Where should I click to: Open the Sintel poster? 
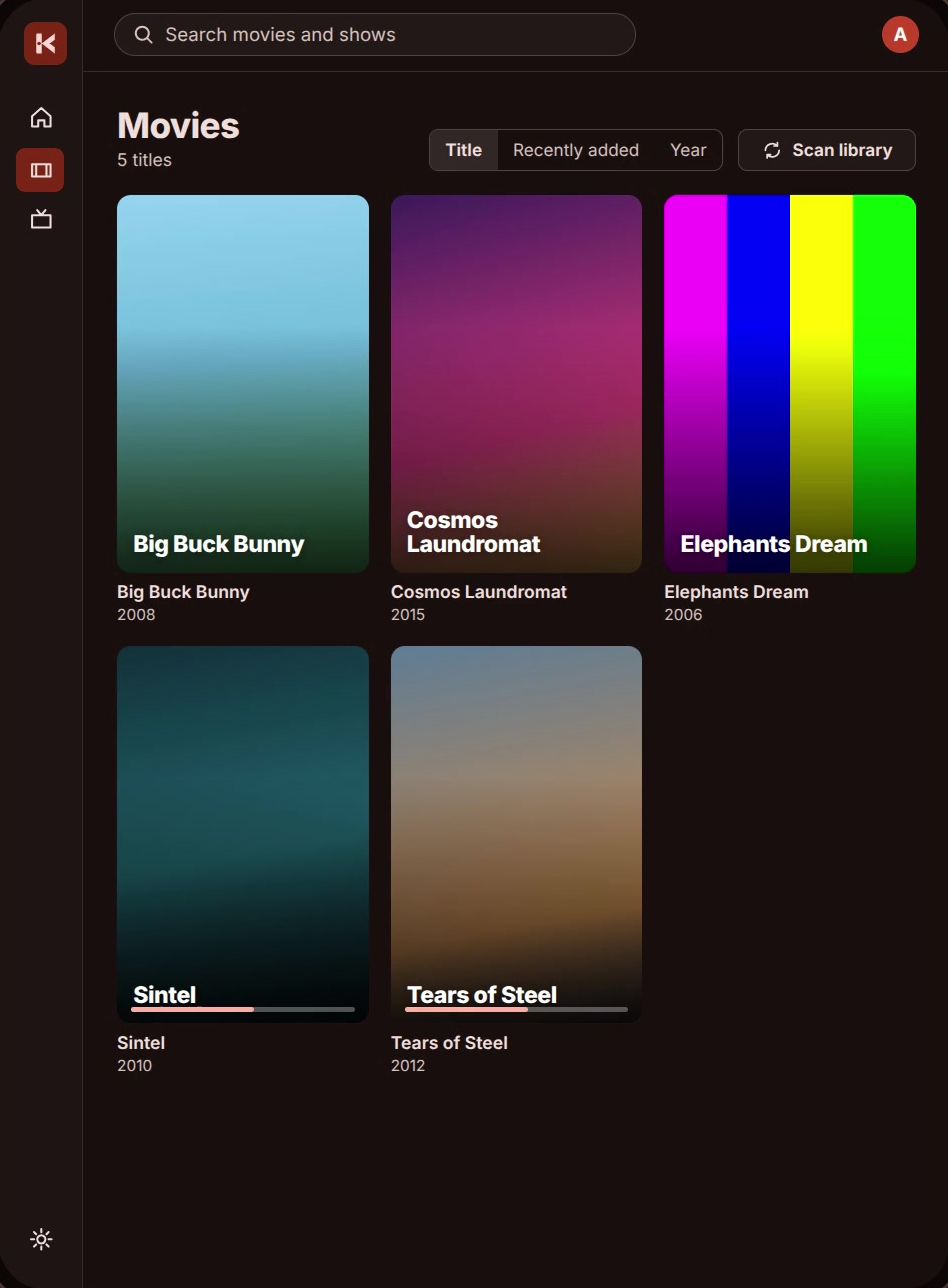pyautogui.click(x=243, y=834)
